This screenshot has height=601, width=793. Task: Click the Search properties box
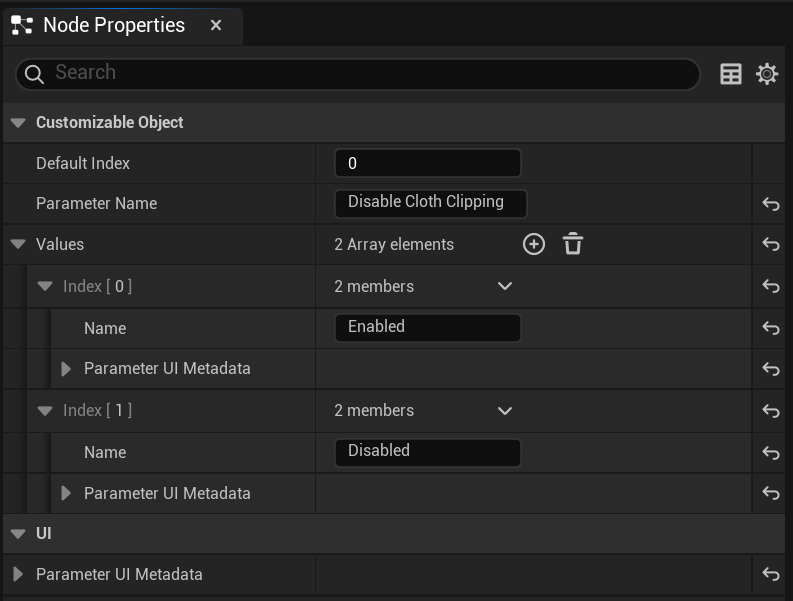pyautogui.click(x=358, y=74)
